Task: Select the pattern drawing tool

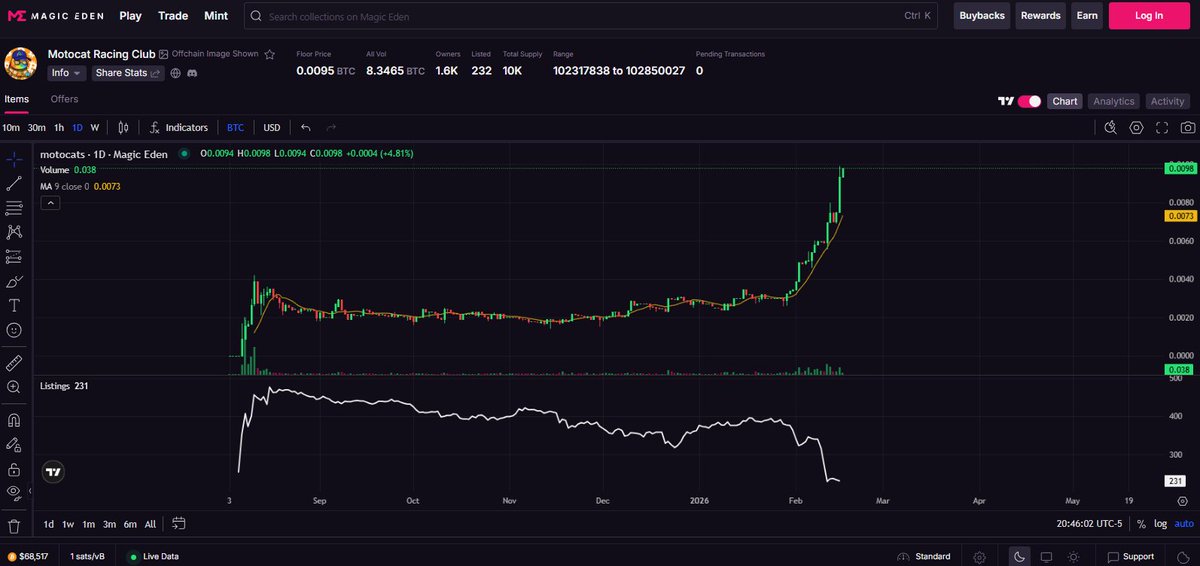Action: tap(14, 232)
